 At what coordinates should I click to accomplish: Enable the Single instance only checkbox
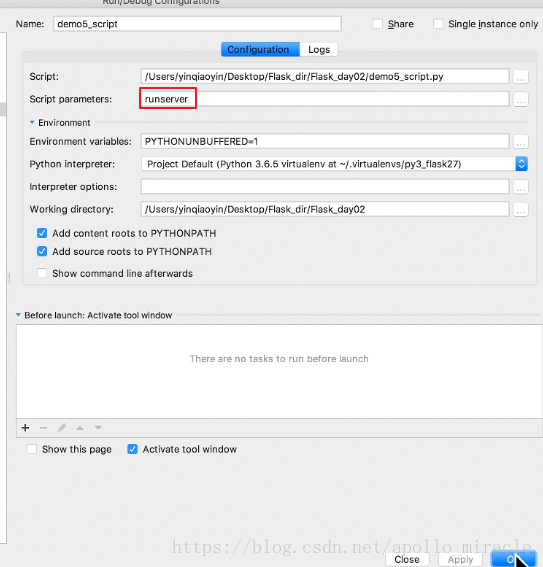click(x=438, y=24)
